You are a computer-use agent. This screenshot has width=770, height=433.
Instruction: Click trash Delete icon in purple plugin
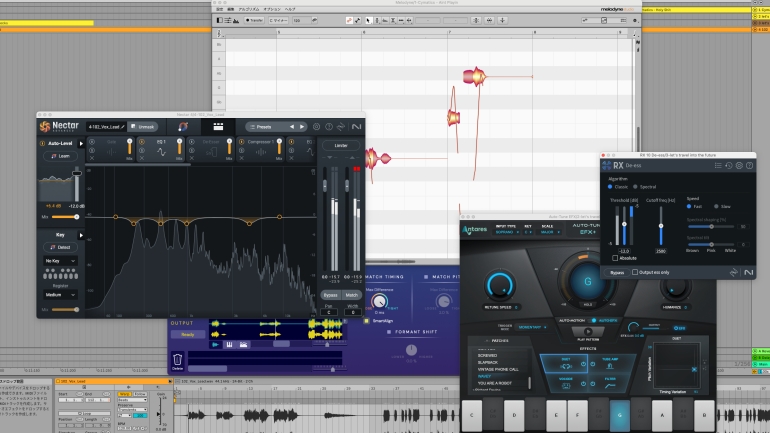[177, 359]
